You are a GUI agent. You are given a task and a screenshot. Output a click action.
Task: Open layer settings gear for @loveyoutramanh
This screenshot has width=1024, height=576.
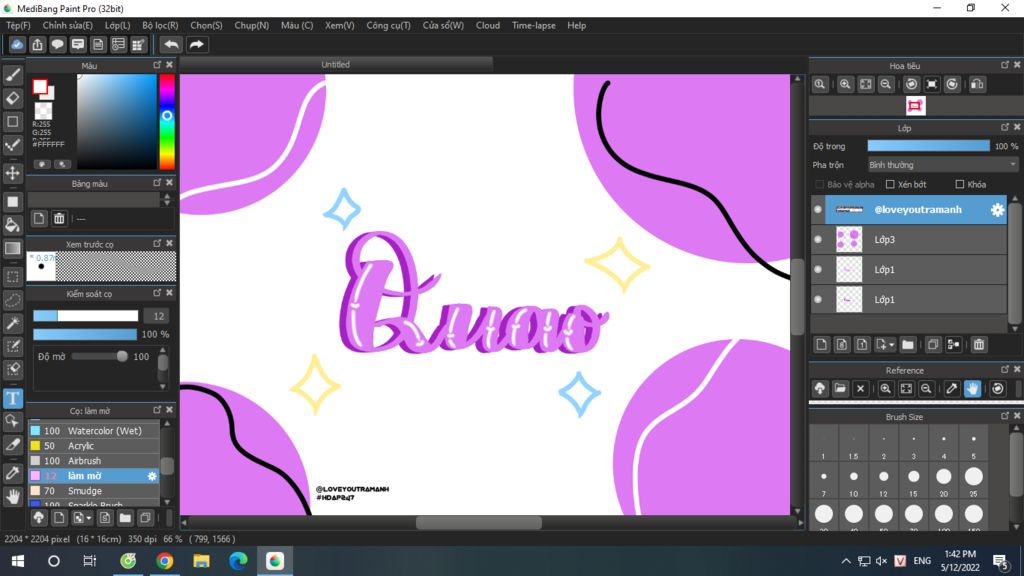pyautogui.click(x=997, y=210)
